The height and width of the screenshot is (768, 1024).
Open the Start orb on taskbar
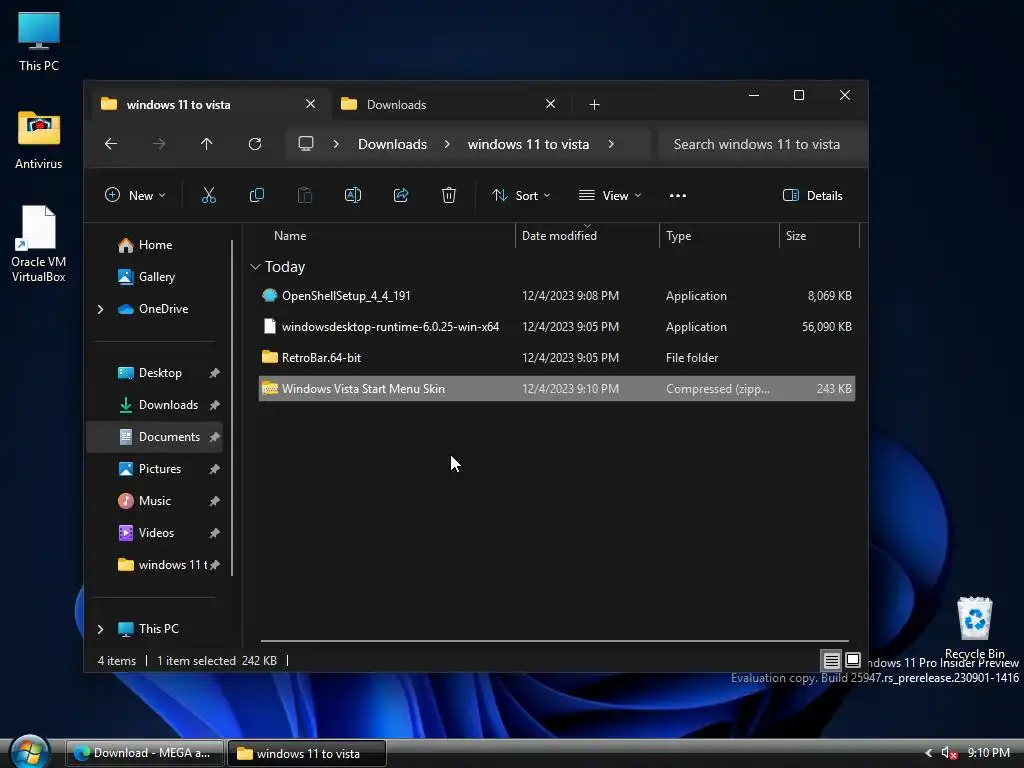pos(29,752)
